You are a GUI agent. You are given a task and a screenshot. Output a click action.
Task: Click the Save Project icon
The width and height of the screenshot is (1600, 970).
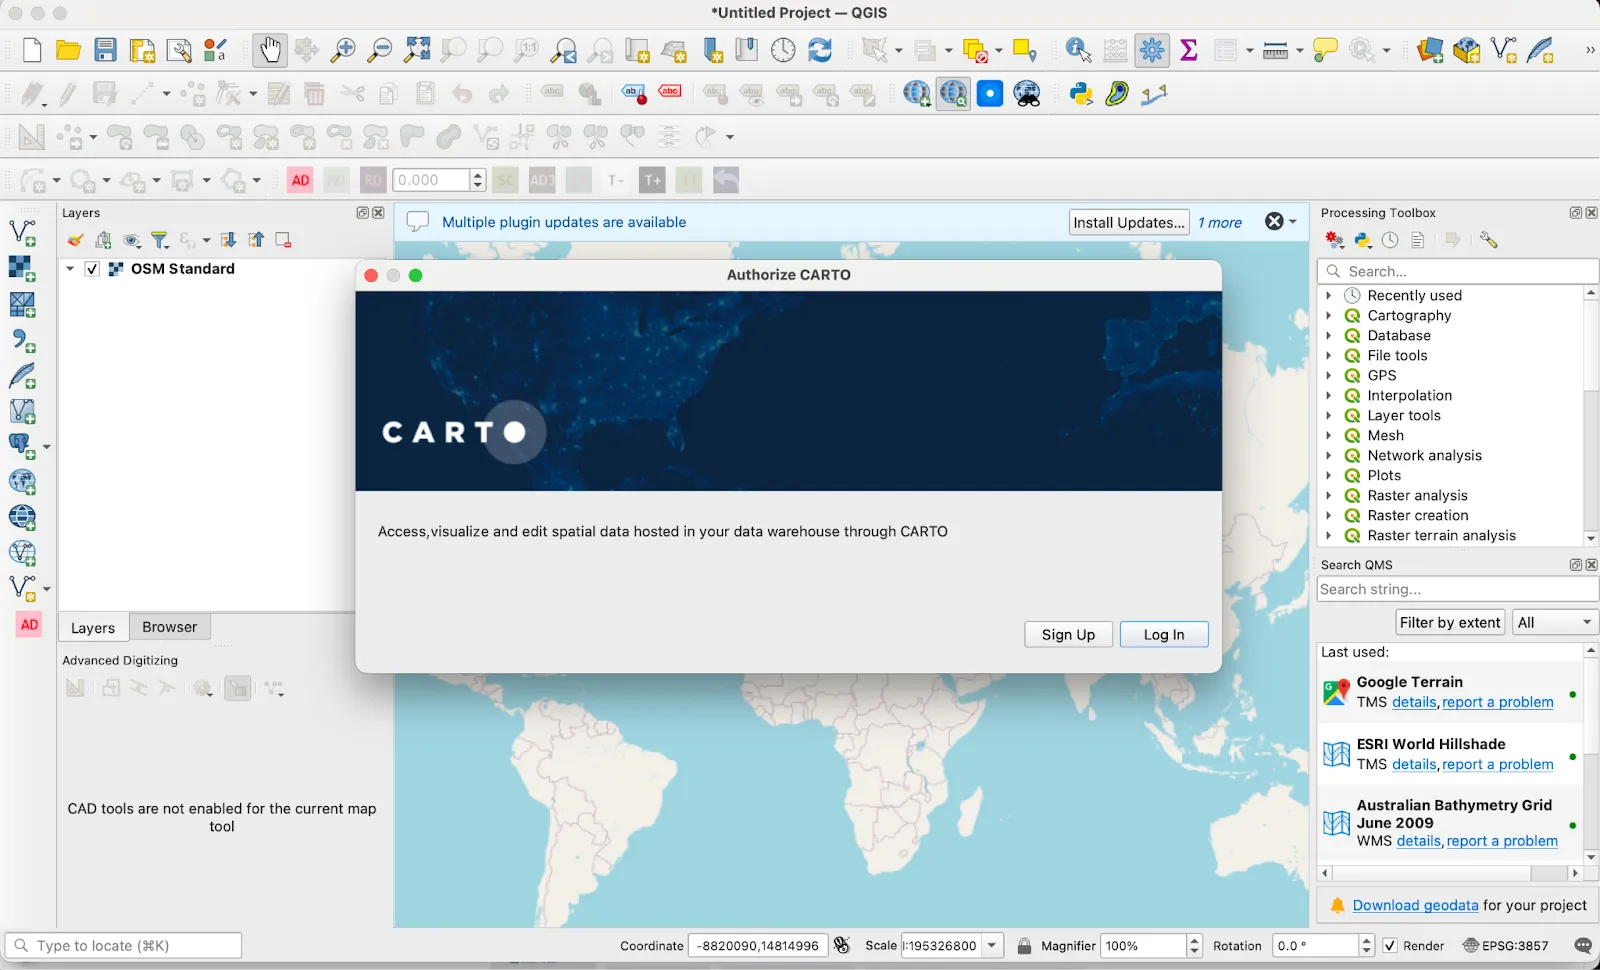(105, 50)
